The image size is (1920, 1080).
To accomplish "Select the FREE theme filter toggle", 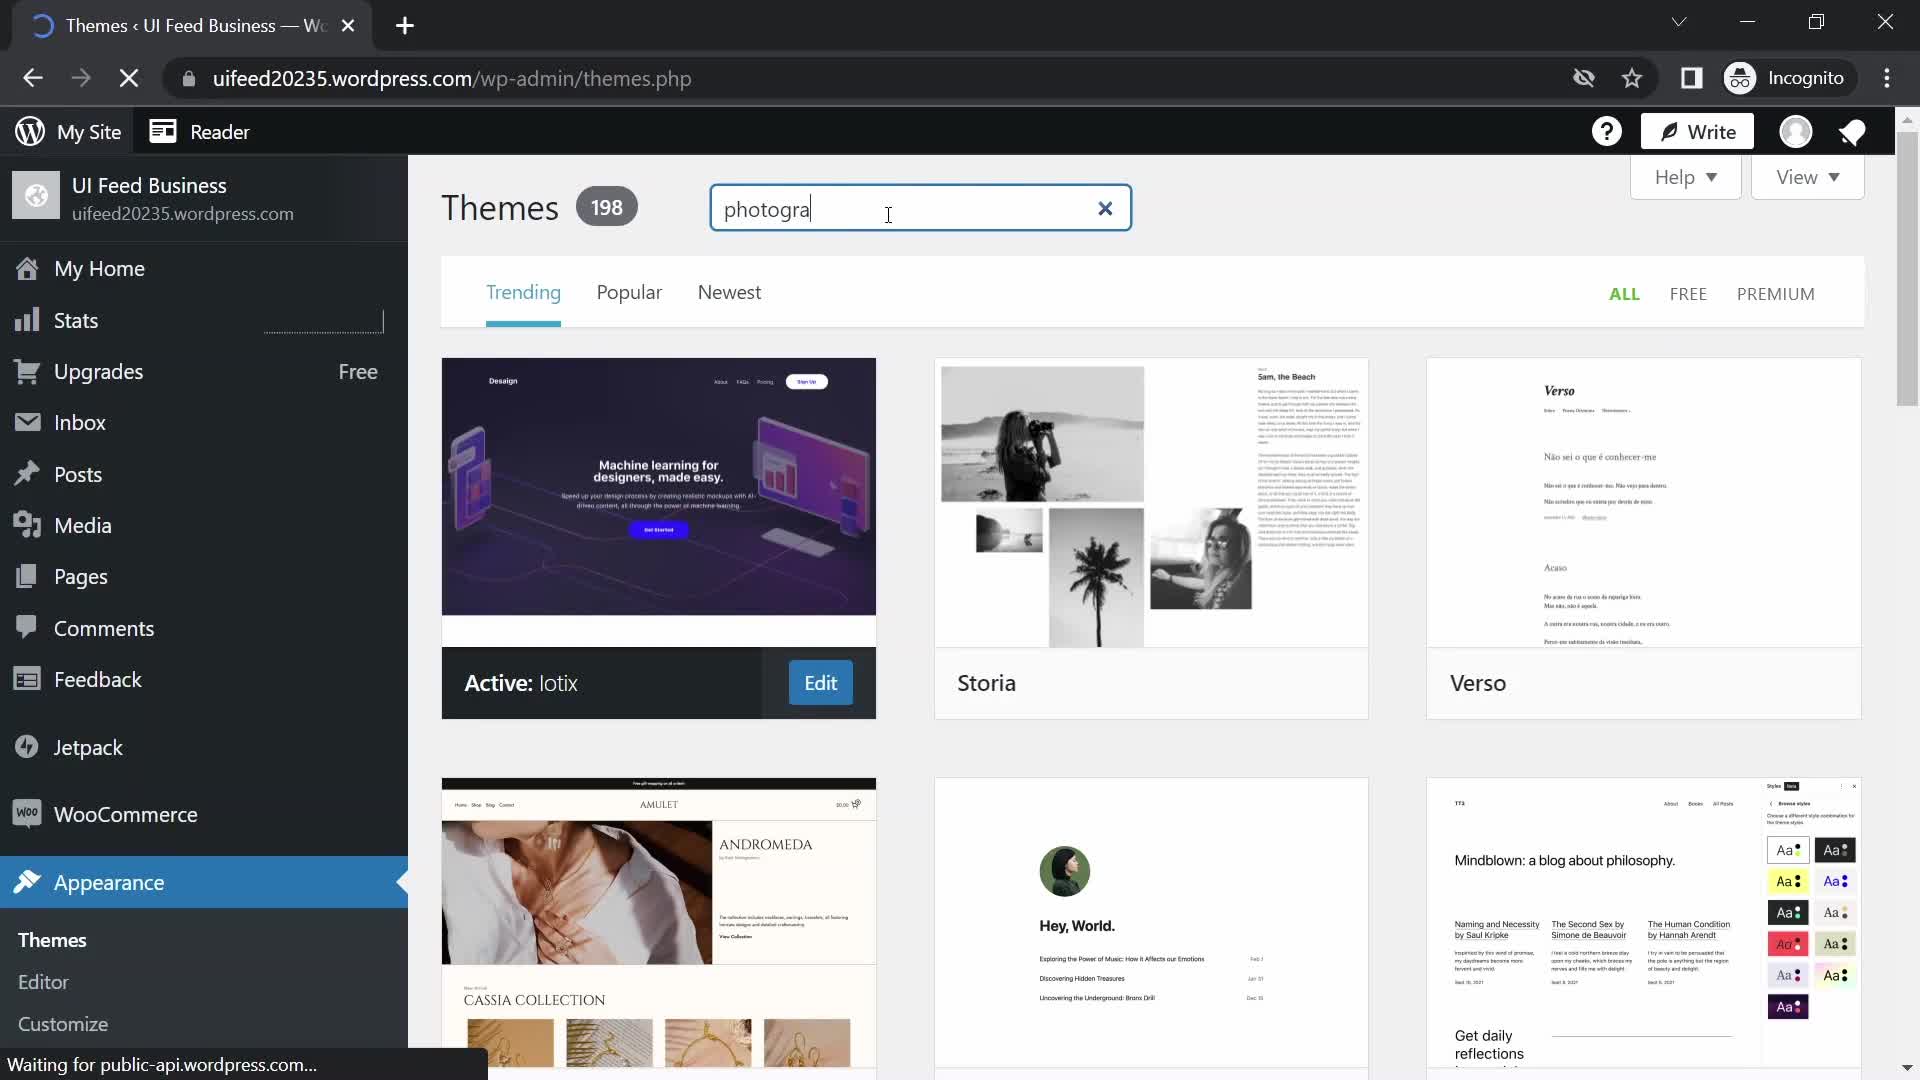I will coord(1688,293).
